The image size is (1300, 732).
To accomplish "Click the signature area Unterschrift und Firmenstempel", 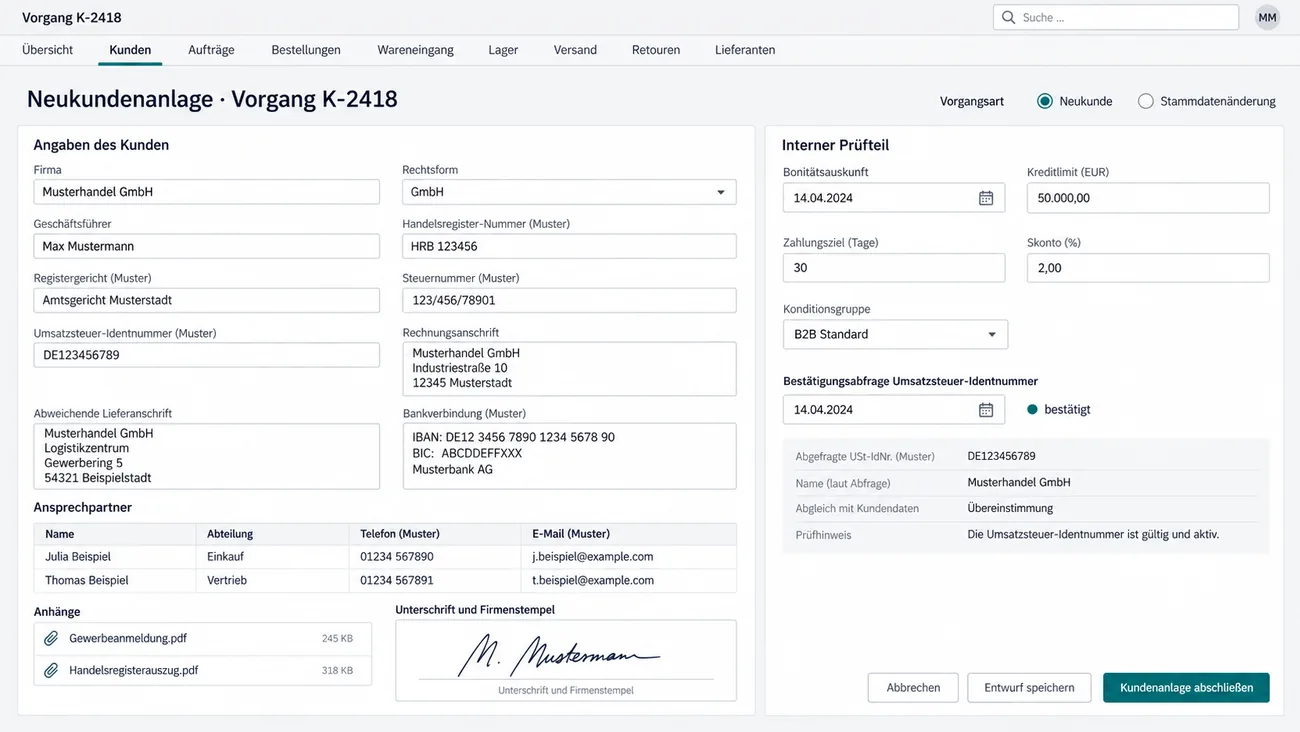I will (x=566, y=660).
